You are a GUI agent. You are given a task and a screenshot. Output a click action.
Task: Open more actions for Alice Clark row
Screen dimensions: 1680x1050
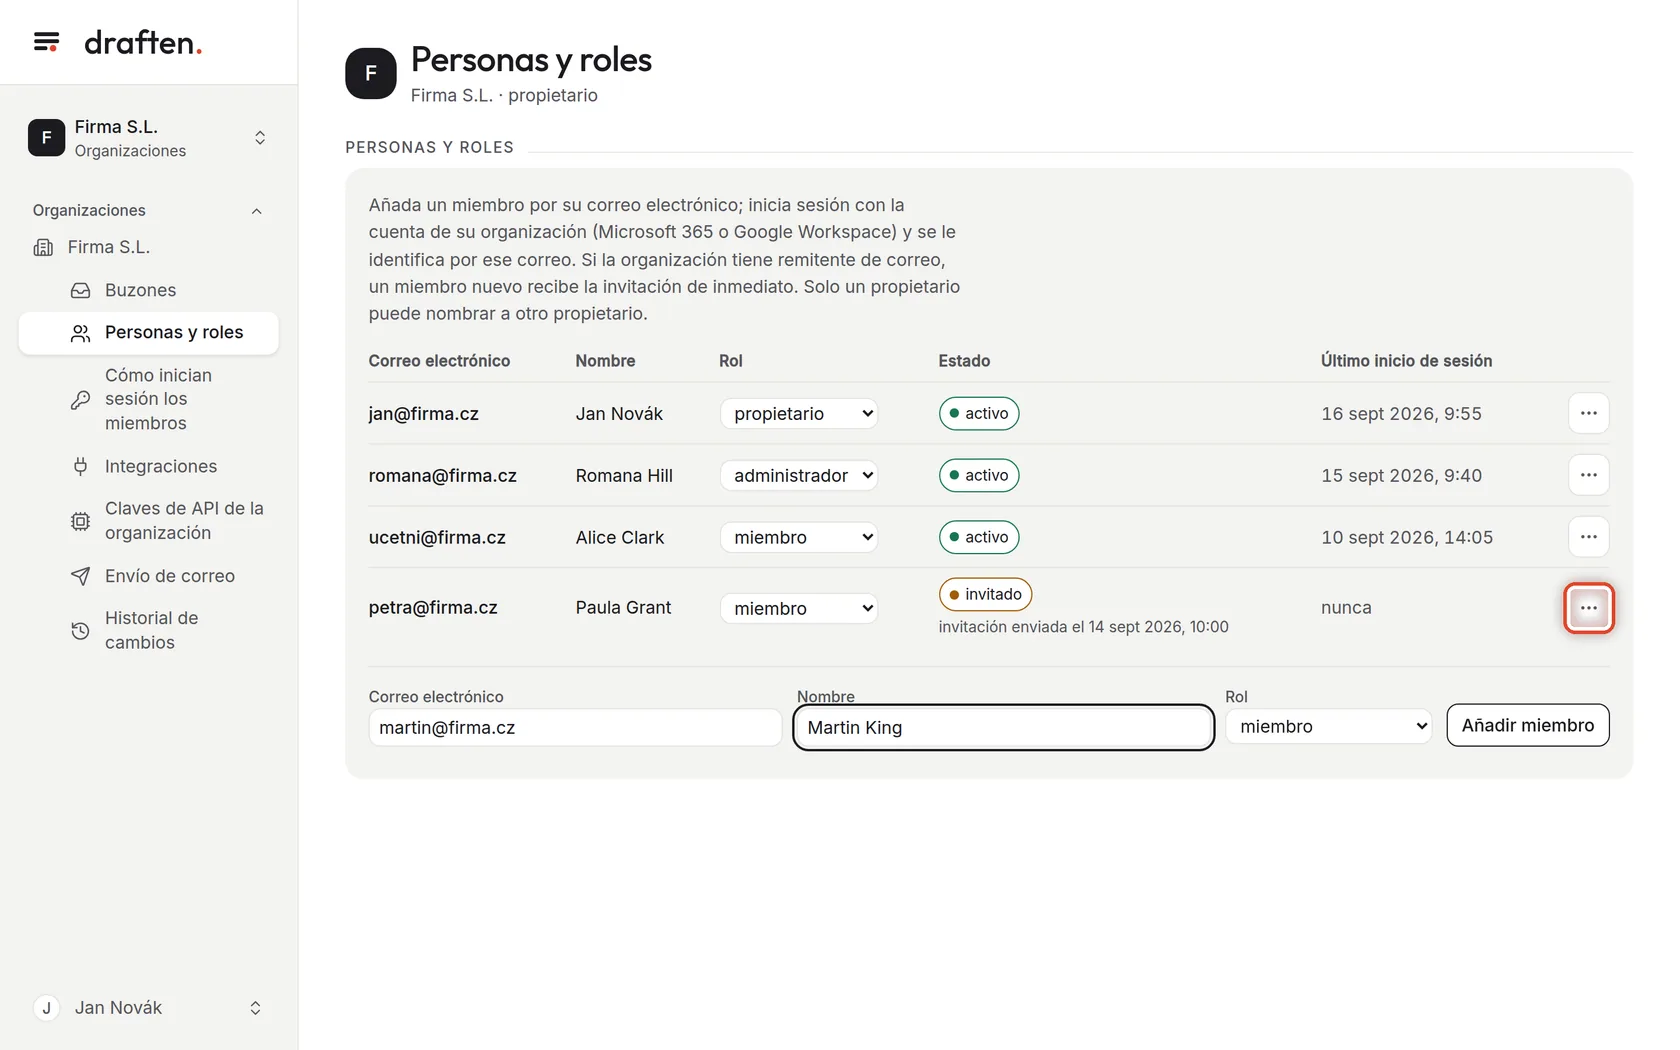1589,537
